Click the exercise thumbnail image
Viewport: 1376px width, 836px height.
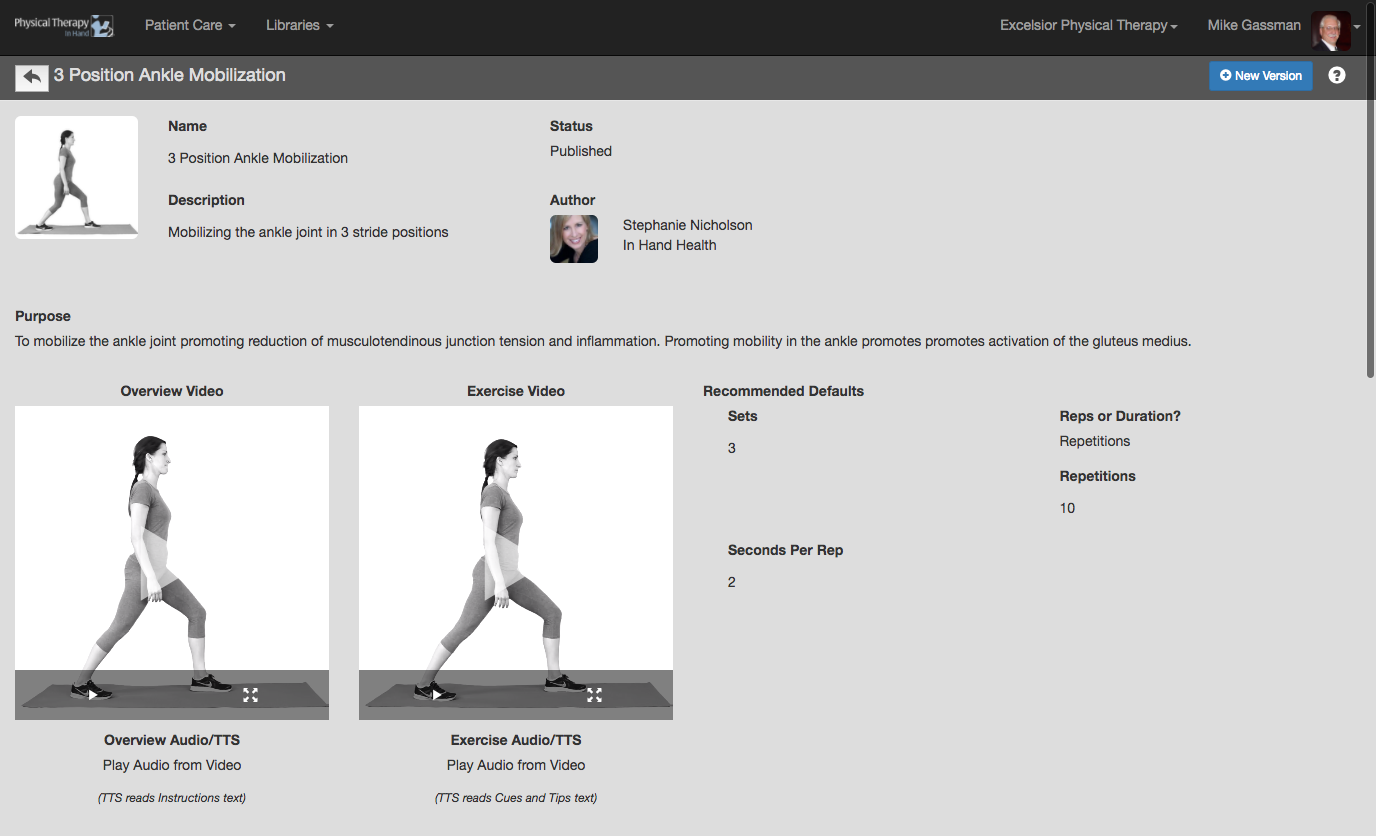[x=76, y=177]
